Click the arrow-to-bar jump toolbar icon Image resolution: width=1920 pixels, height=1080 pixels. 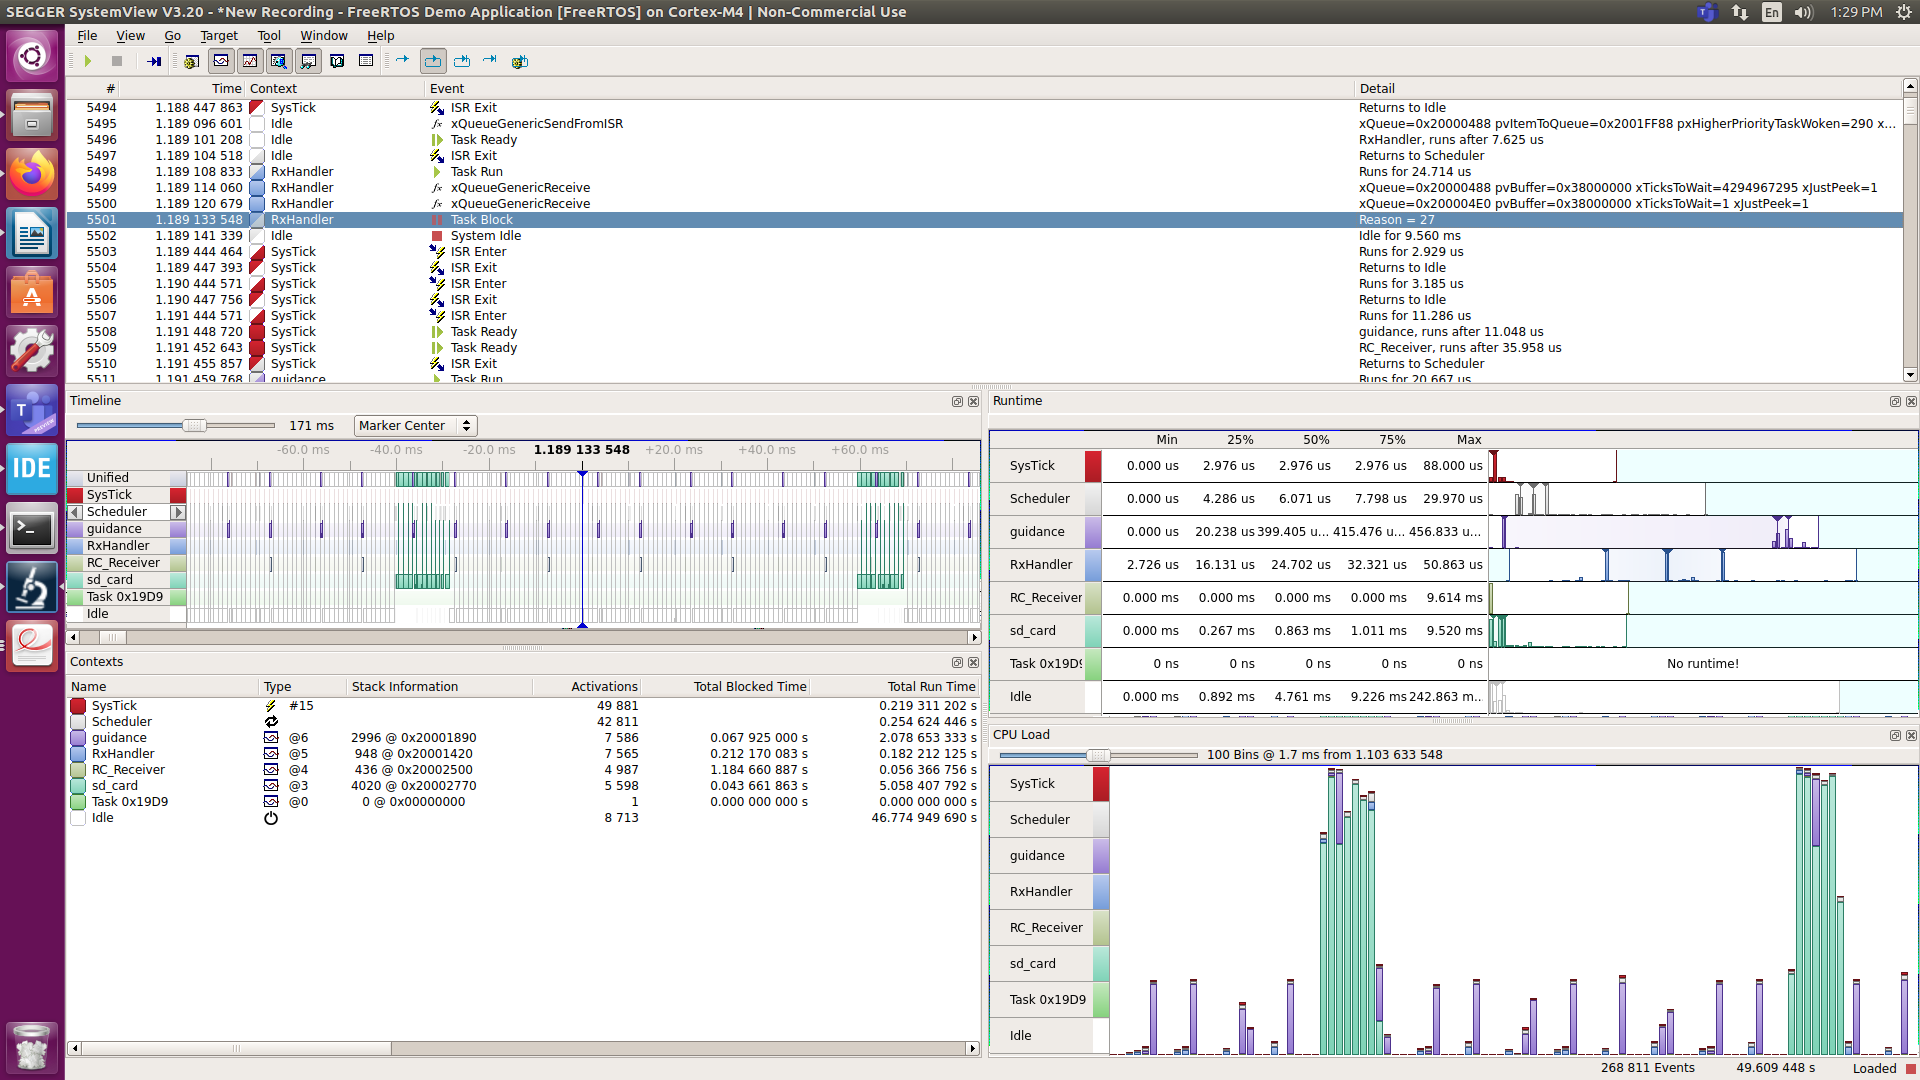pyautogui.click(x=490, y=60)
